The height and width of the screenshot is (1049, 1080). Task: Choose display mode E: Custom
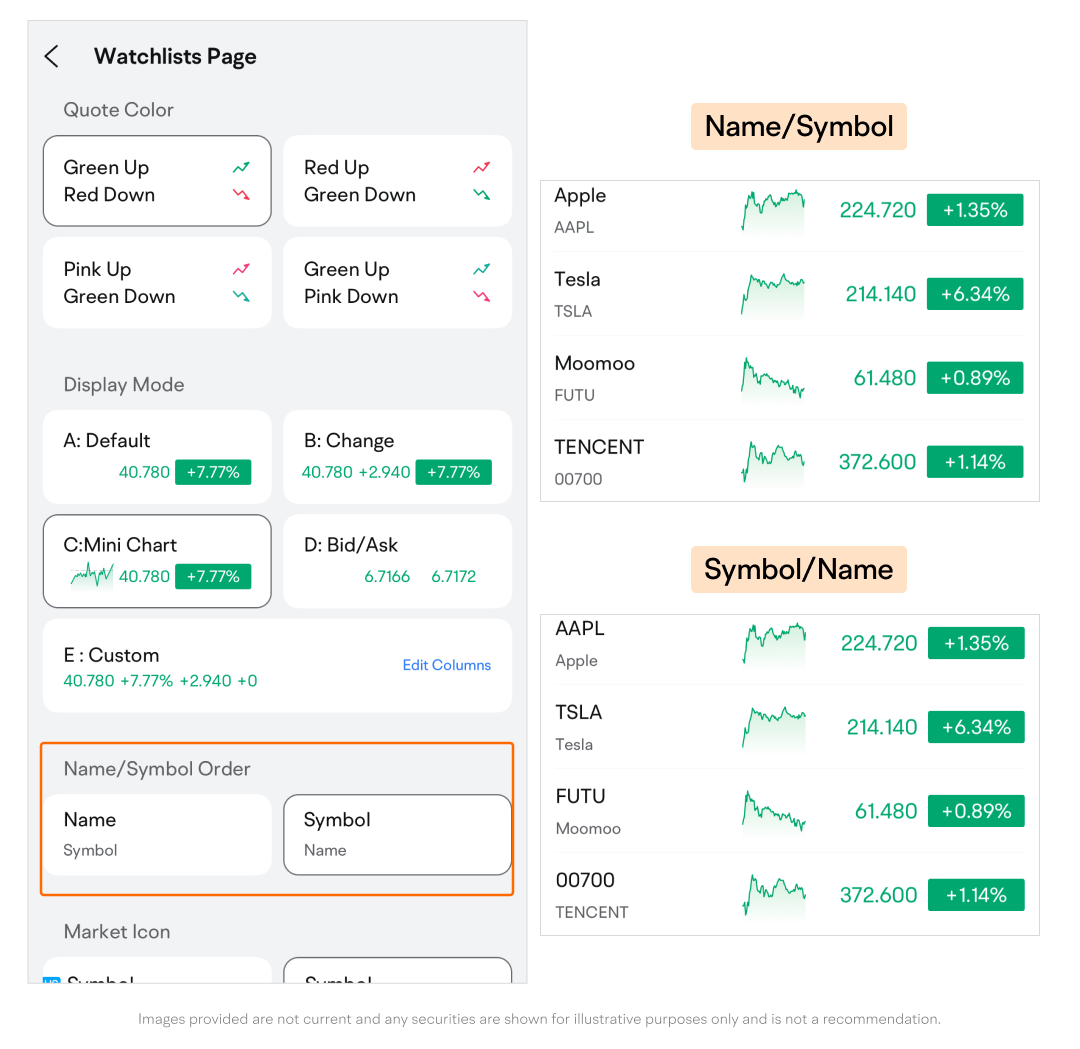[278, 666]
